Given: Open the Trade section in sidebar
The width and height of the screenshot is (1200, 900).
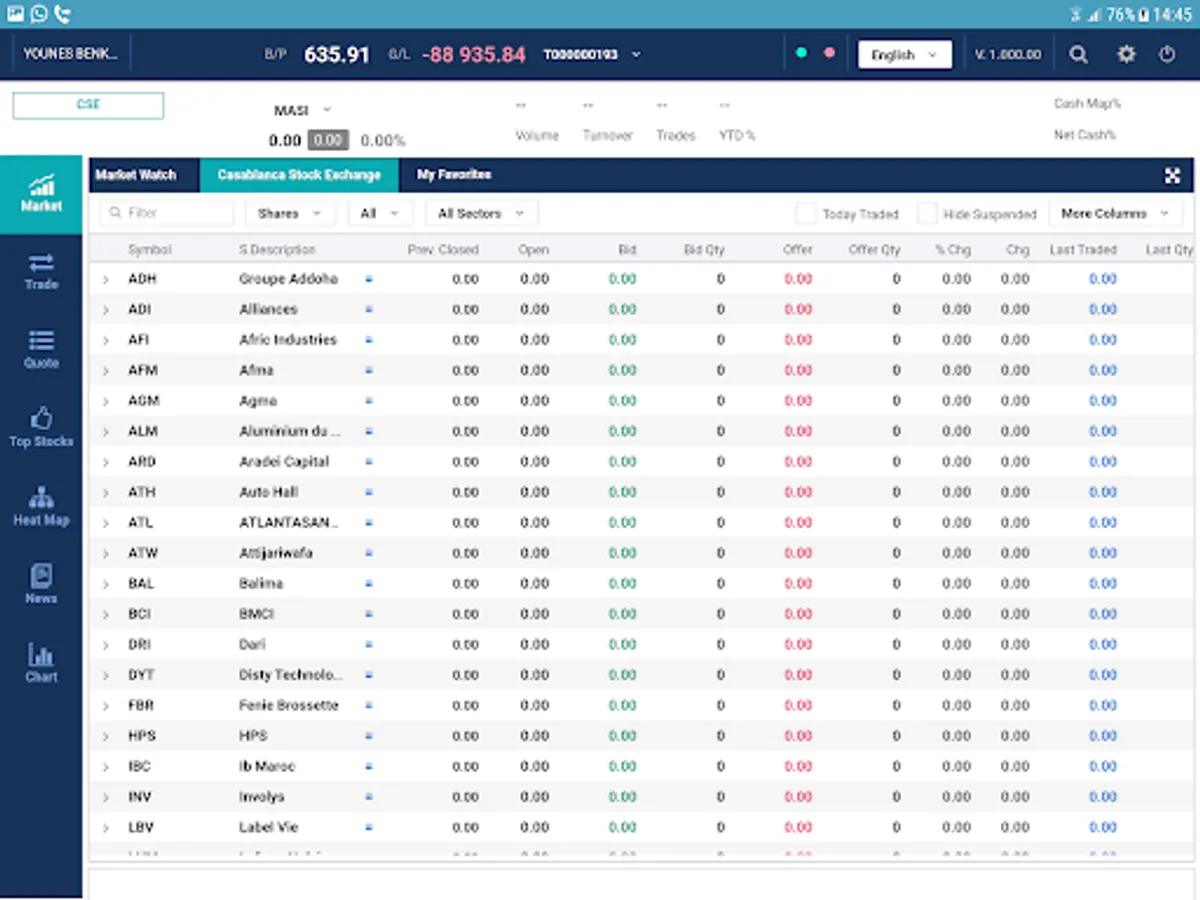Looking at the screenshot, I should tap(41, 271).
